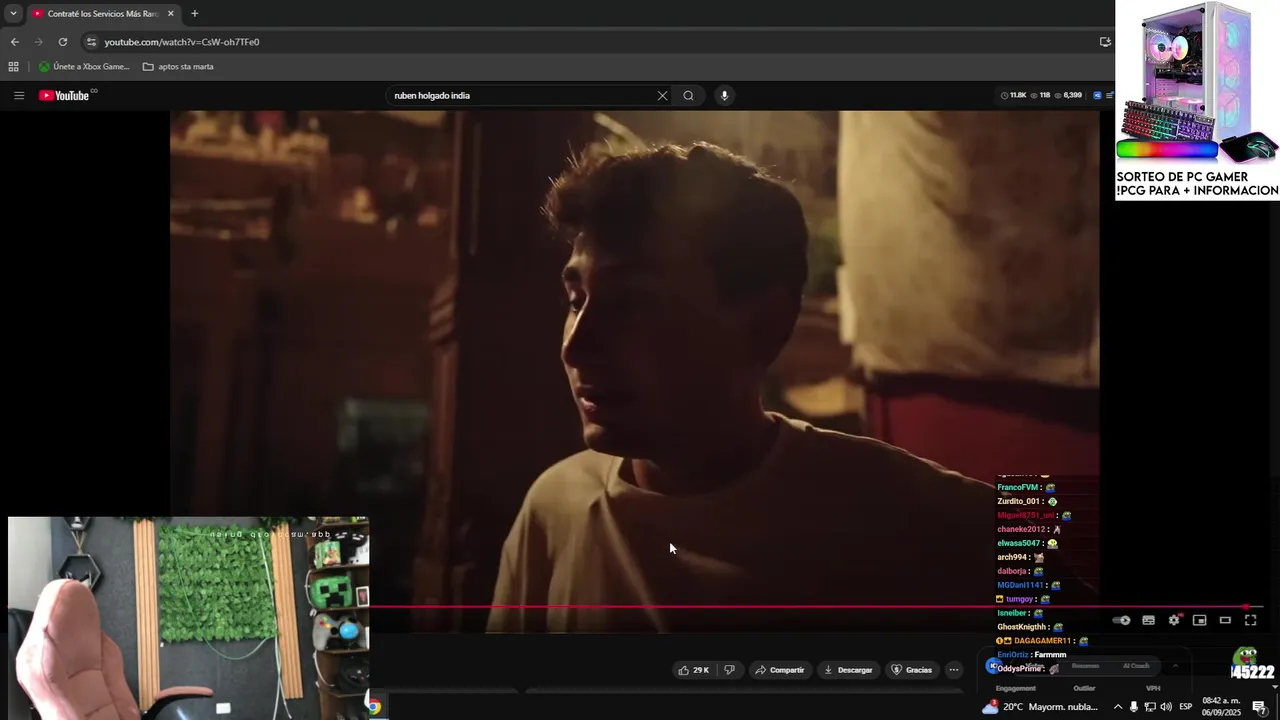Open the taskbar weather widget 20°C
1280x720 pixels.
coord(1040,707)
